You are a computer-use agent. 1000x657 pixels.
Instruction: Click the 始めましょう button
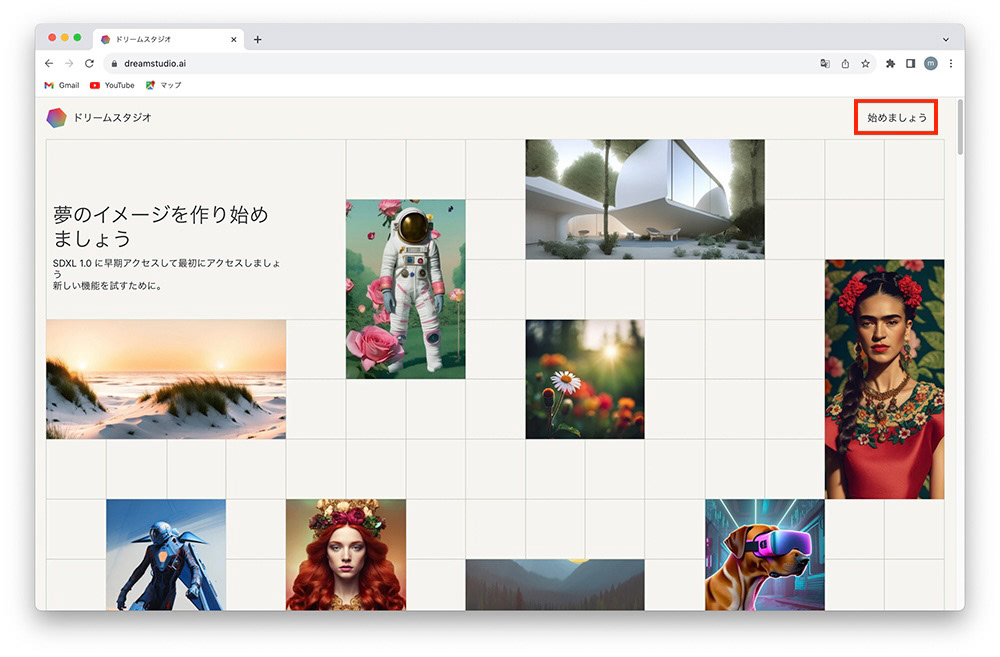click(x=896, y=117)
